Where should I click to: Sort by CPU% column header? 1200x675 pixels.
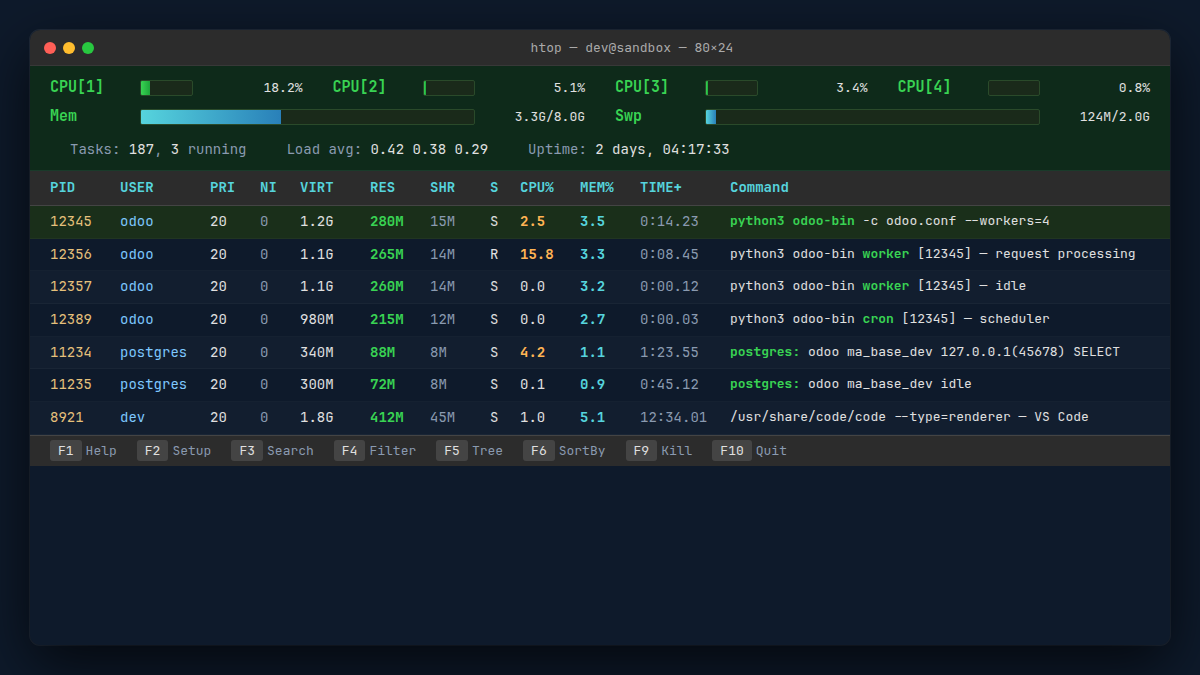(x=537, y=188)
